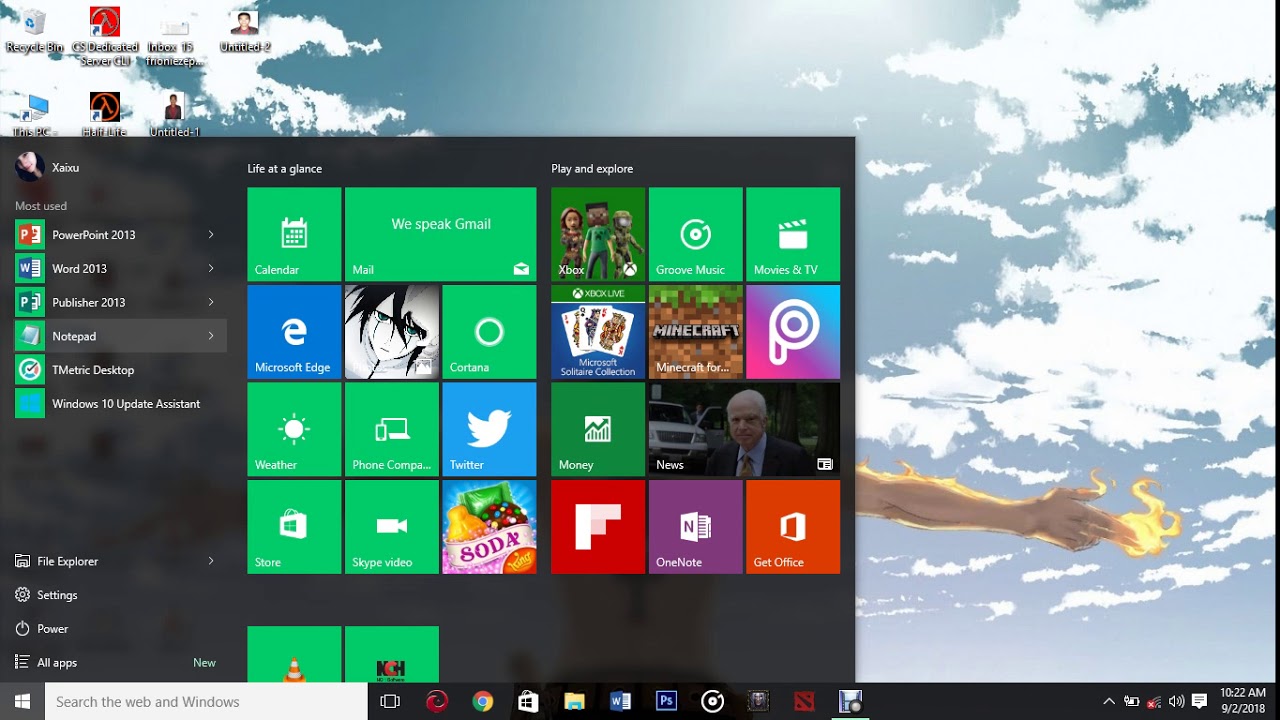
Task: Open File Explorer from Start menu
Action: coord(121,561)
